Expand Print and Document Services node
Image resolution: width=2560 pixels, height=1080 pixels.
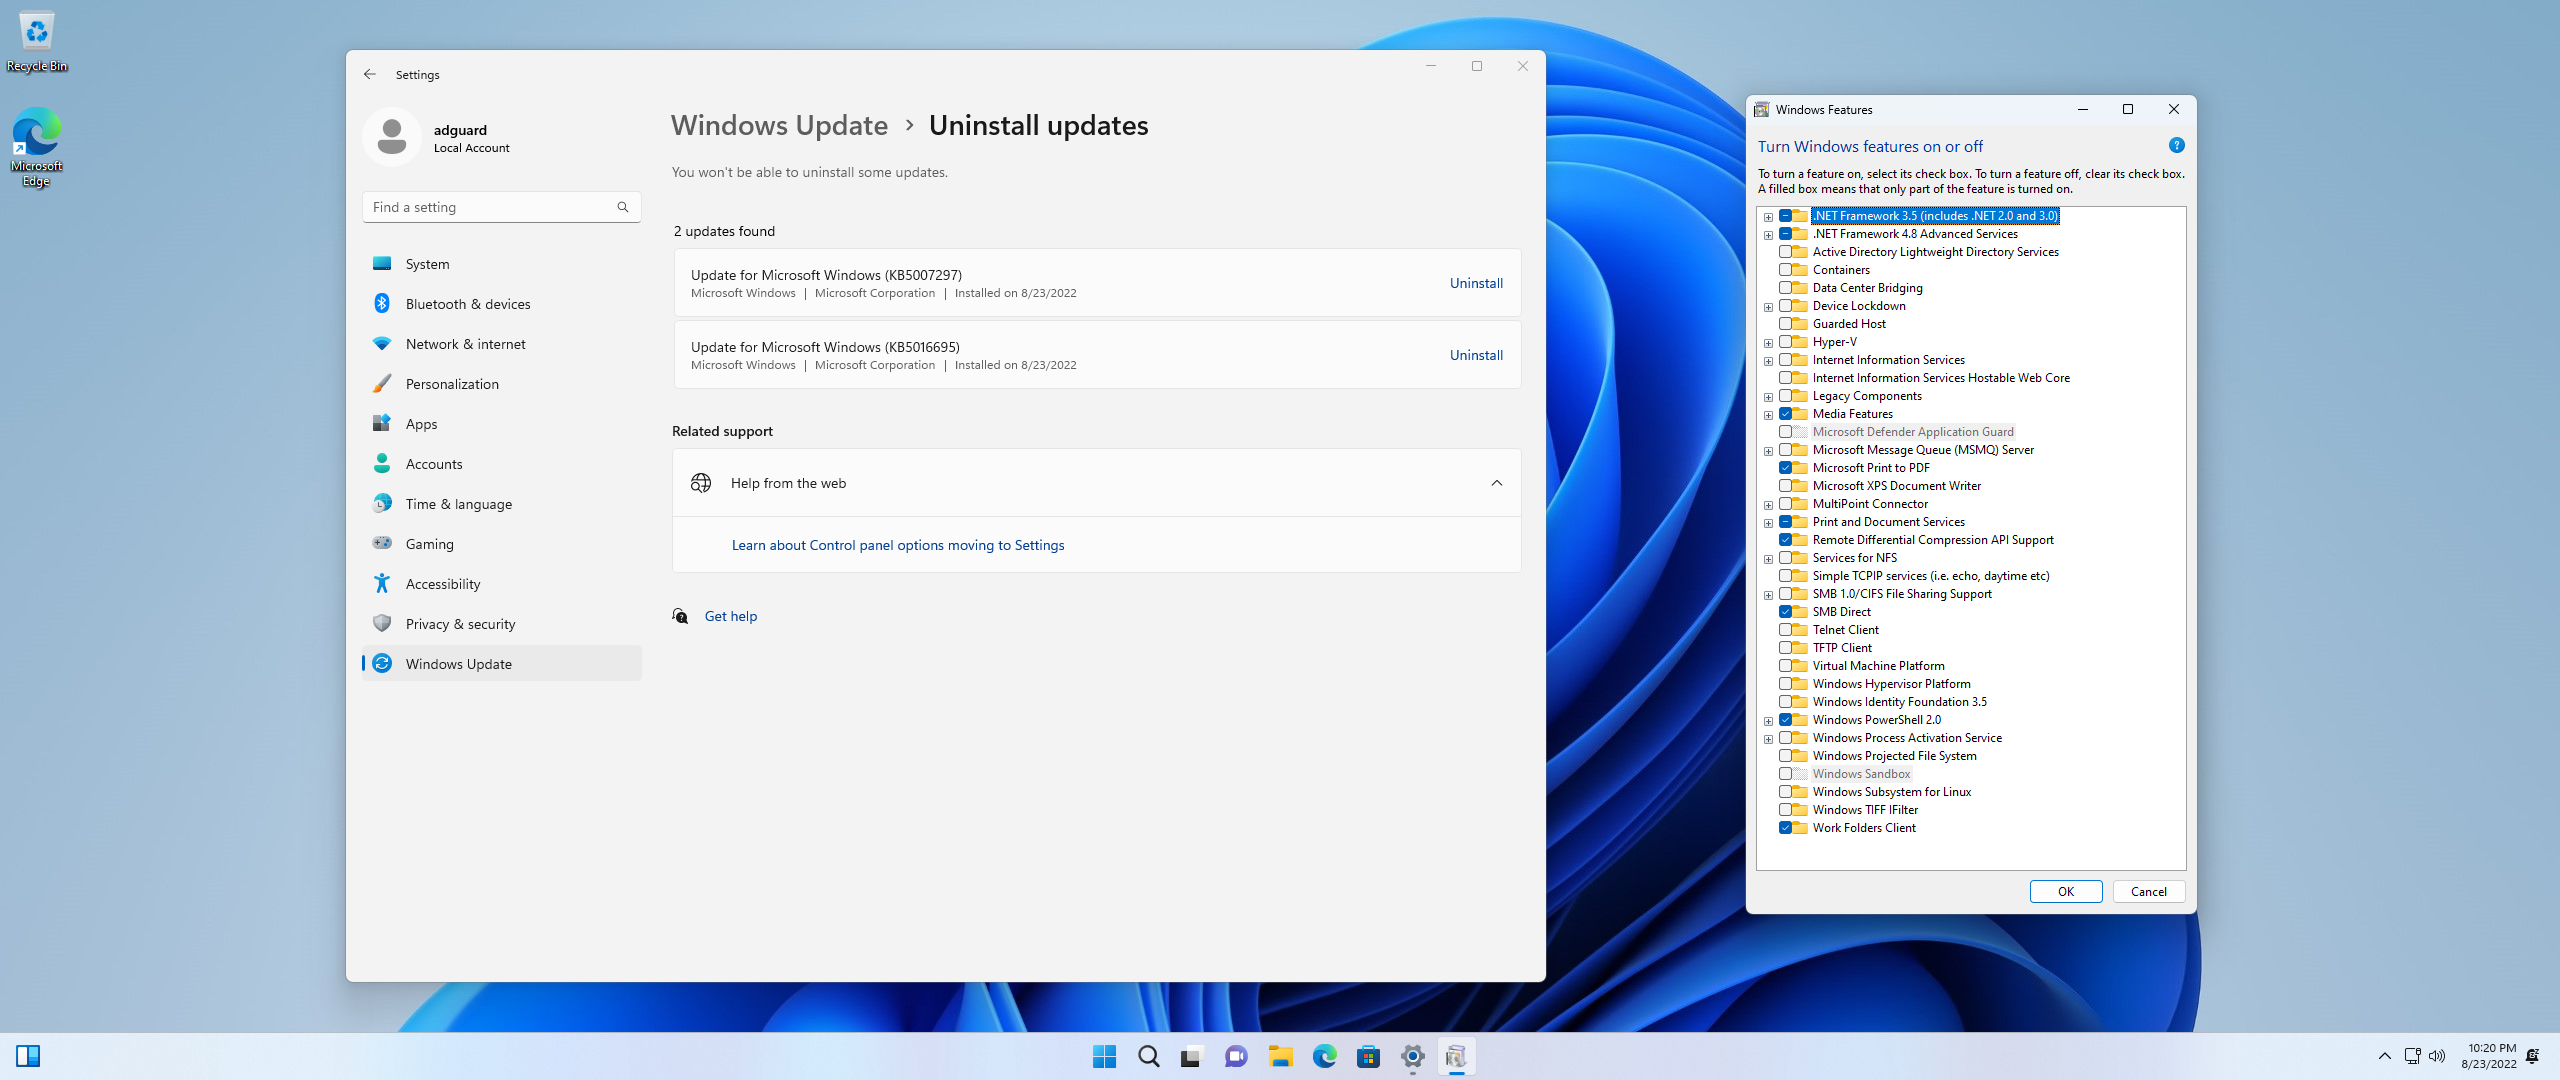click(x=1768, y=523)
